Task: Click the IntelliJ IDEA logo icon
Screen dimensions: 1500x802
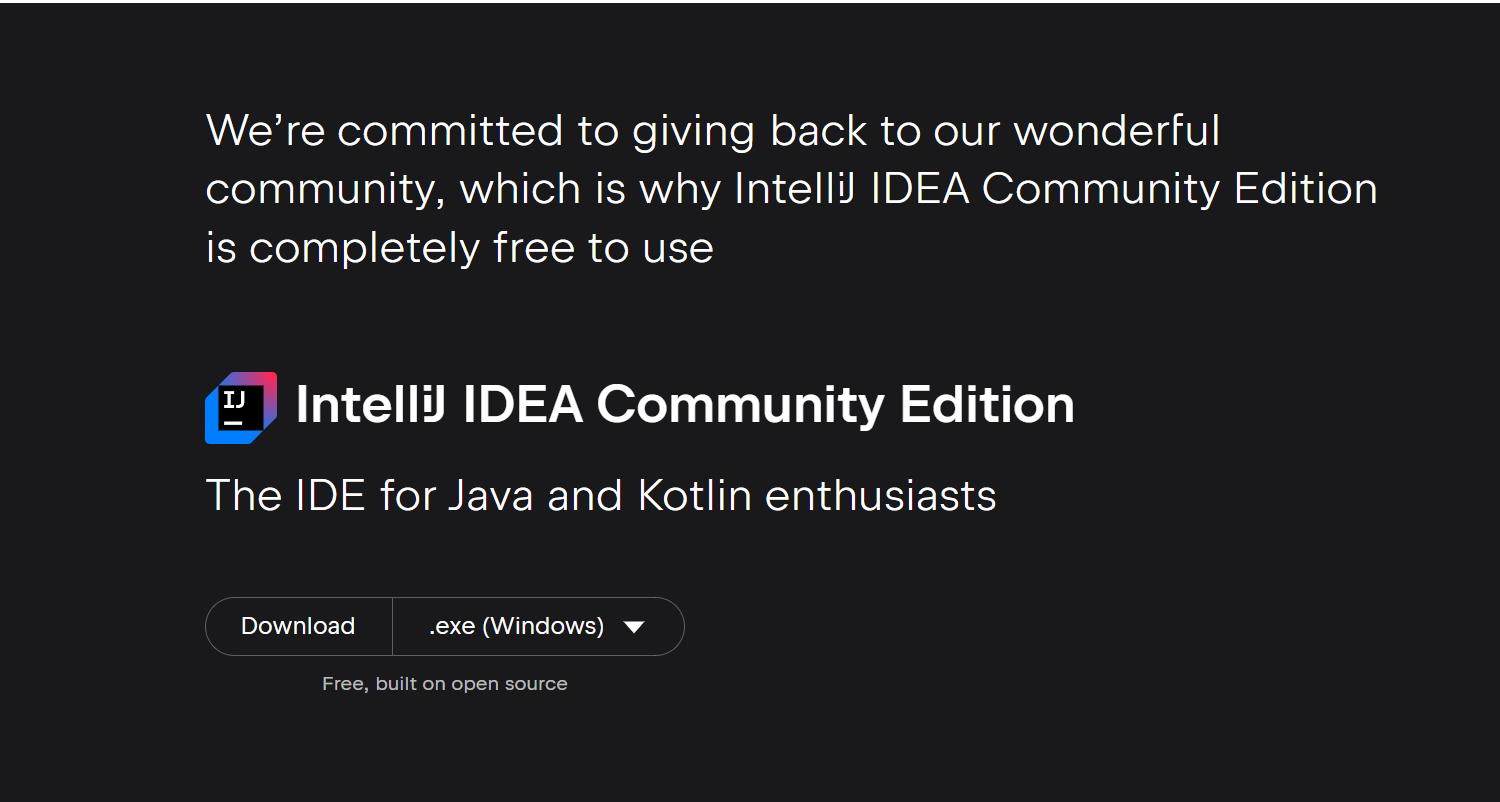Action: pos(241,407)
